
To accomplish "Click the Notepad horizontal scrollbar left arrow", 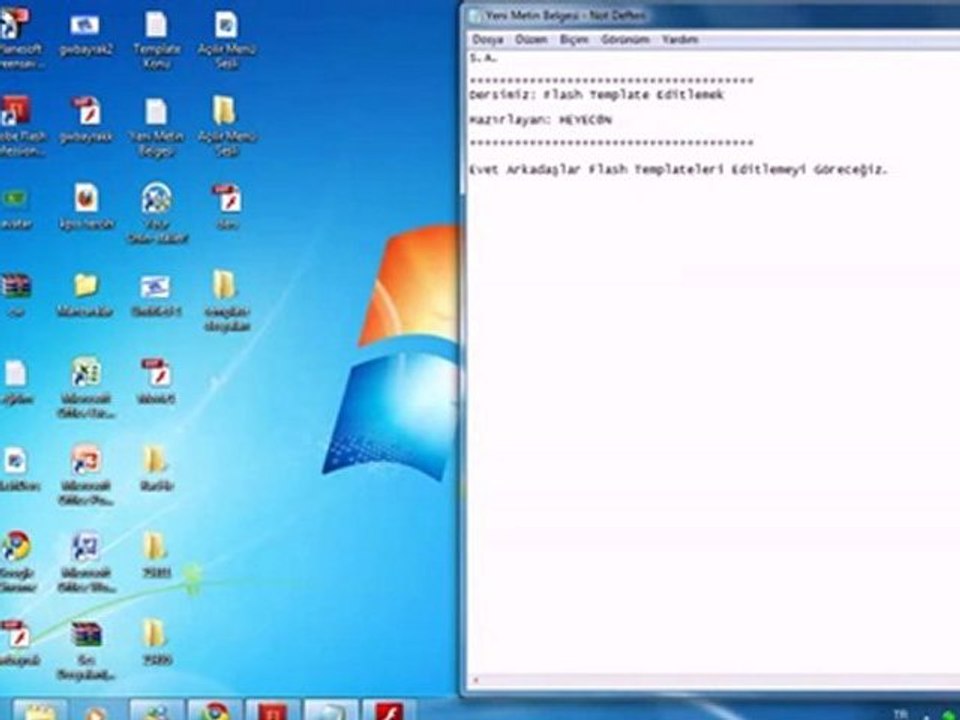I will 476,680.
